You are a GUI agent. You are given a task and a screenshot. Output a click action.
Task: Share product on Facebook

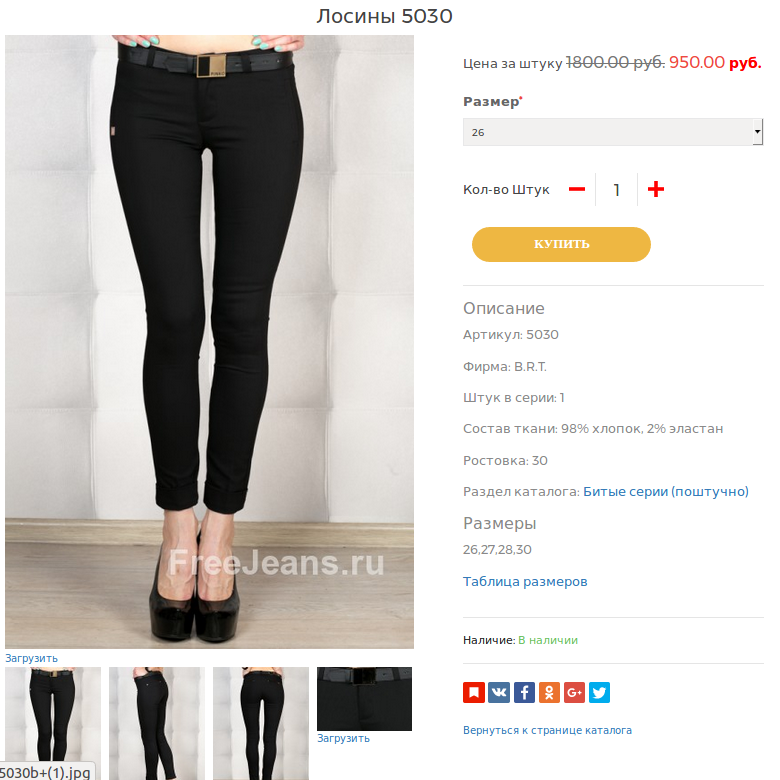point(524,692)
